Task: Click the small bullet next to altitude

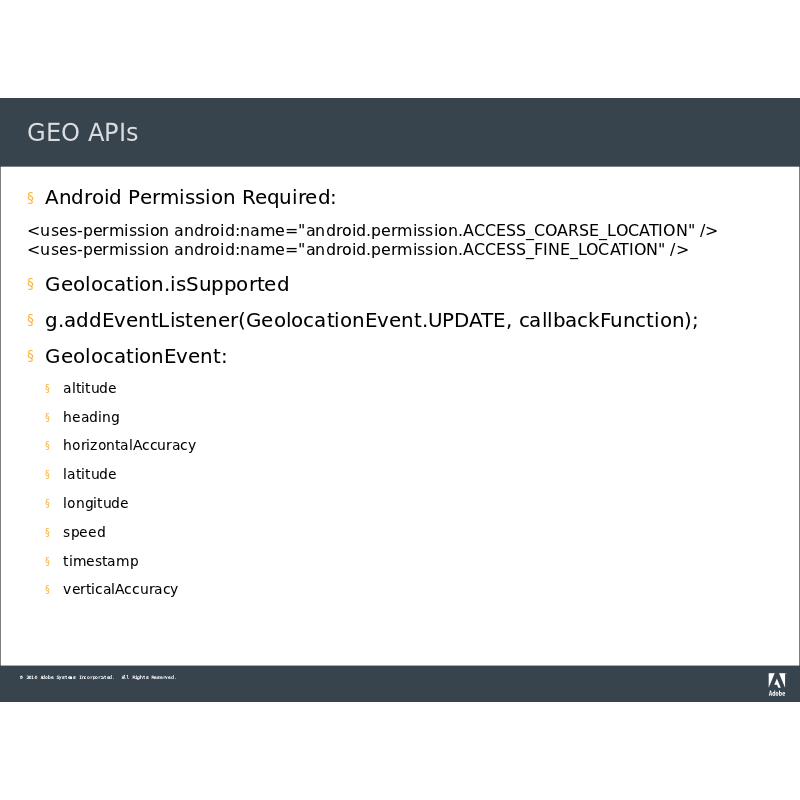Action: click(47, 389)
